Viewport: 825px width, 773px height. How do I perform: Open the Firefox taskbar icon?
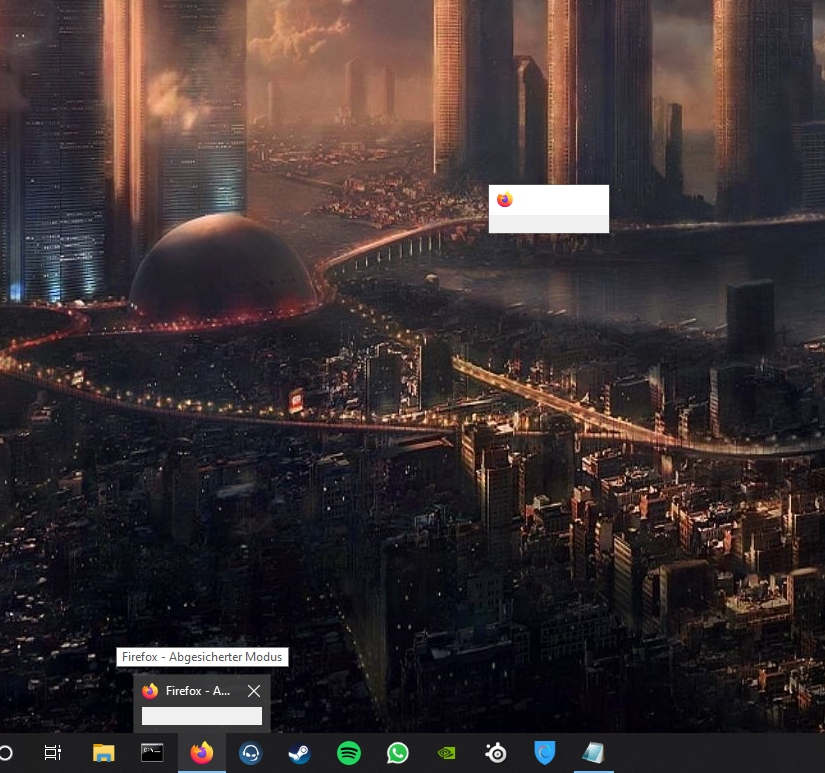pos(202,753)
